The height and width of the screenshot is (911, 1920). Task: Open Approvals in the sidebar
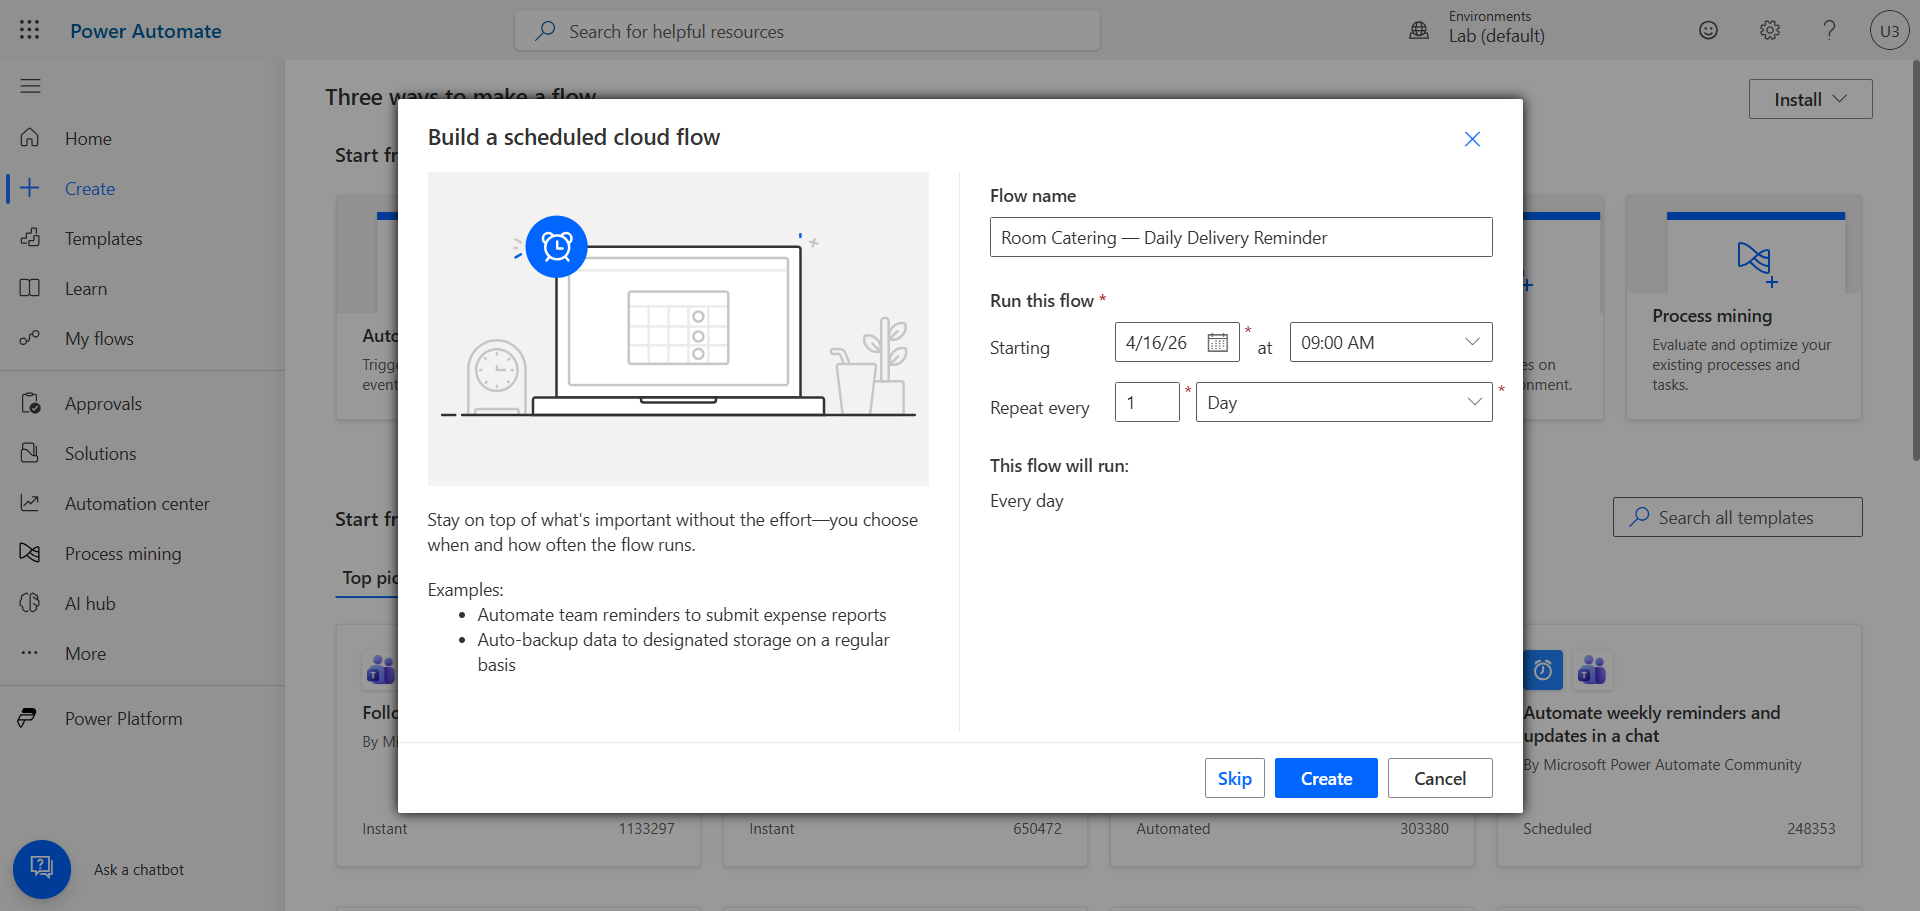tap(103, 404)
